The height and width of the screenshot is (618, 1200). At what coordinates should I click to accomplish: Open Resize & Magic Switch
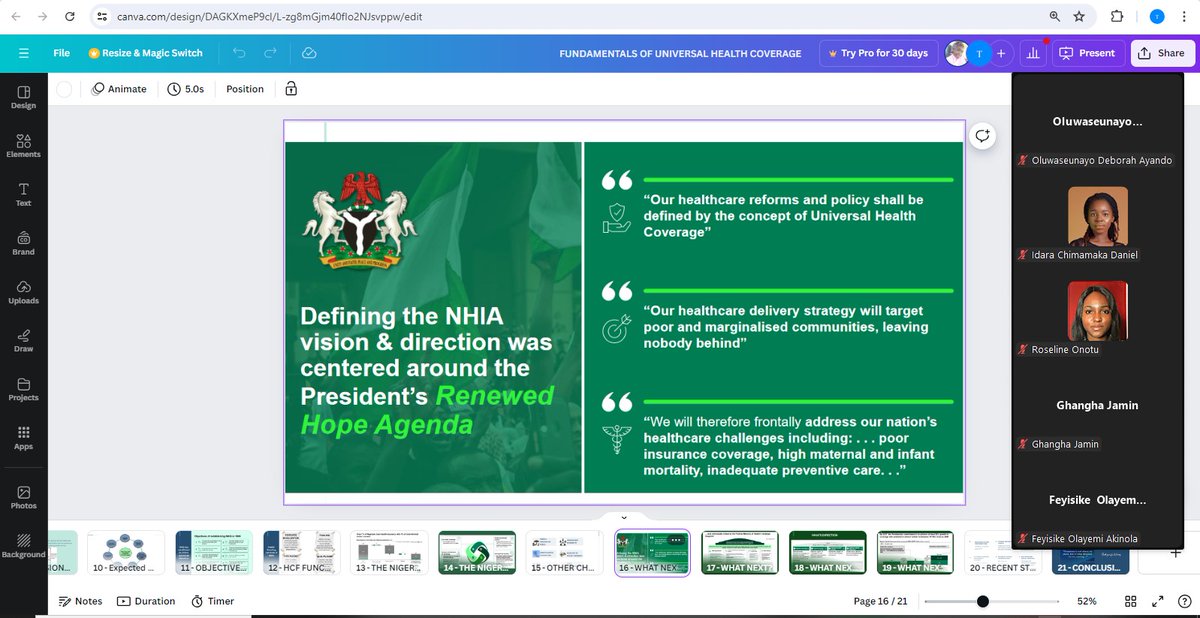[x=146, y=53]
